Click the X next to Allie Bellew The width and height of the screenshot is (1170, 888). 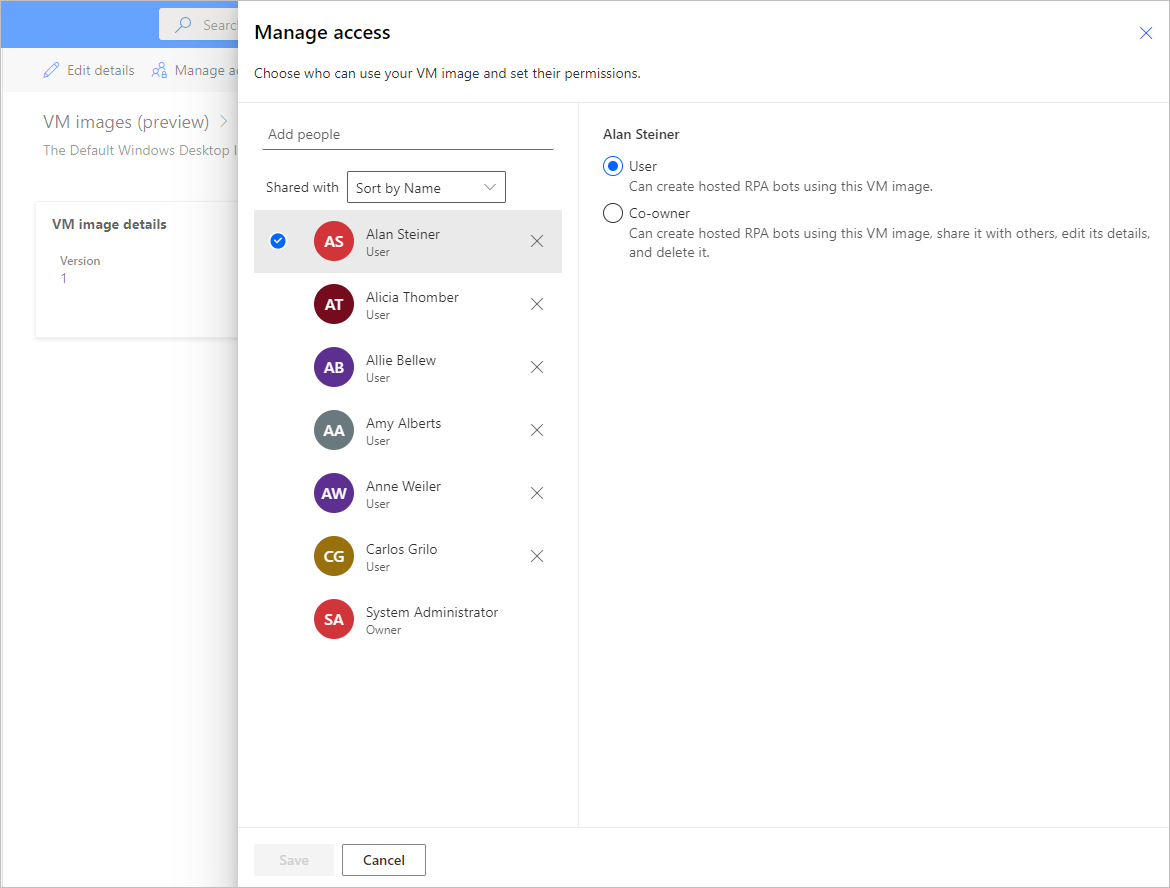pos(537,367)
